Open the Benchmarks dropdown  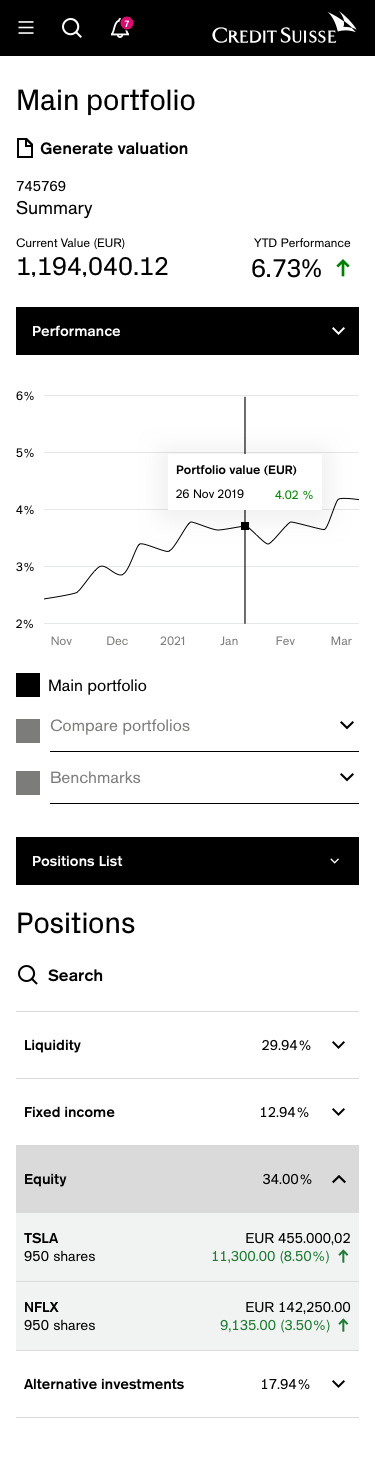click(x=204, y=779)
